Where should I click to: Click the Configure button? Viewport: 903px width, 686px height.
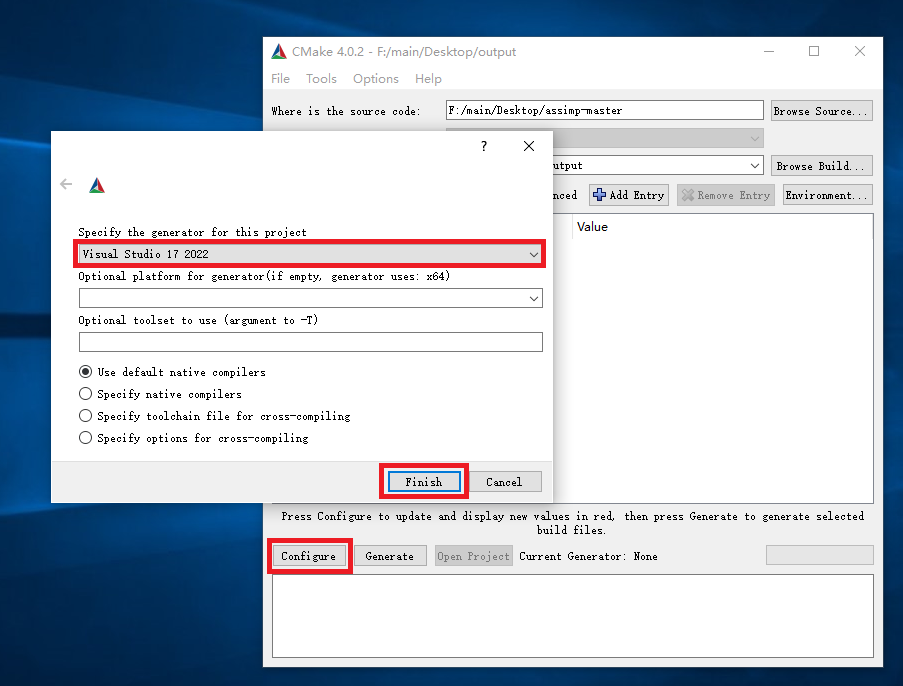tap(309, 556)
